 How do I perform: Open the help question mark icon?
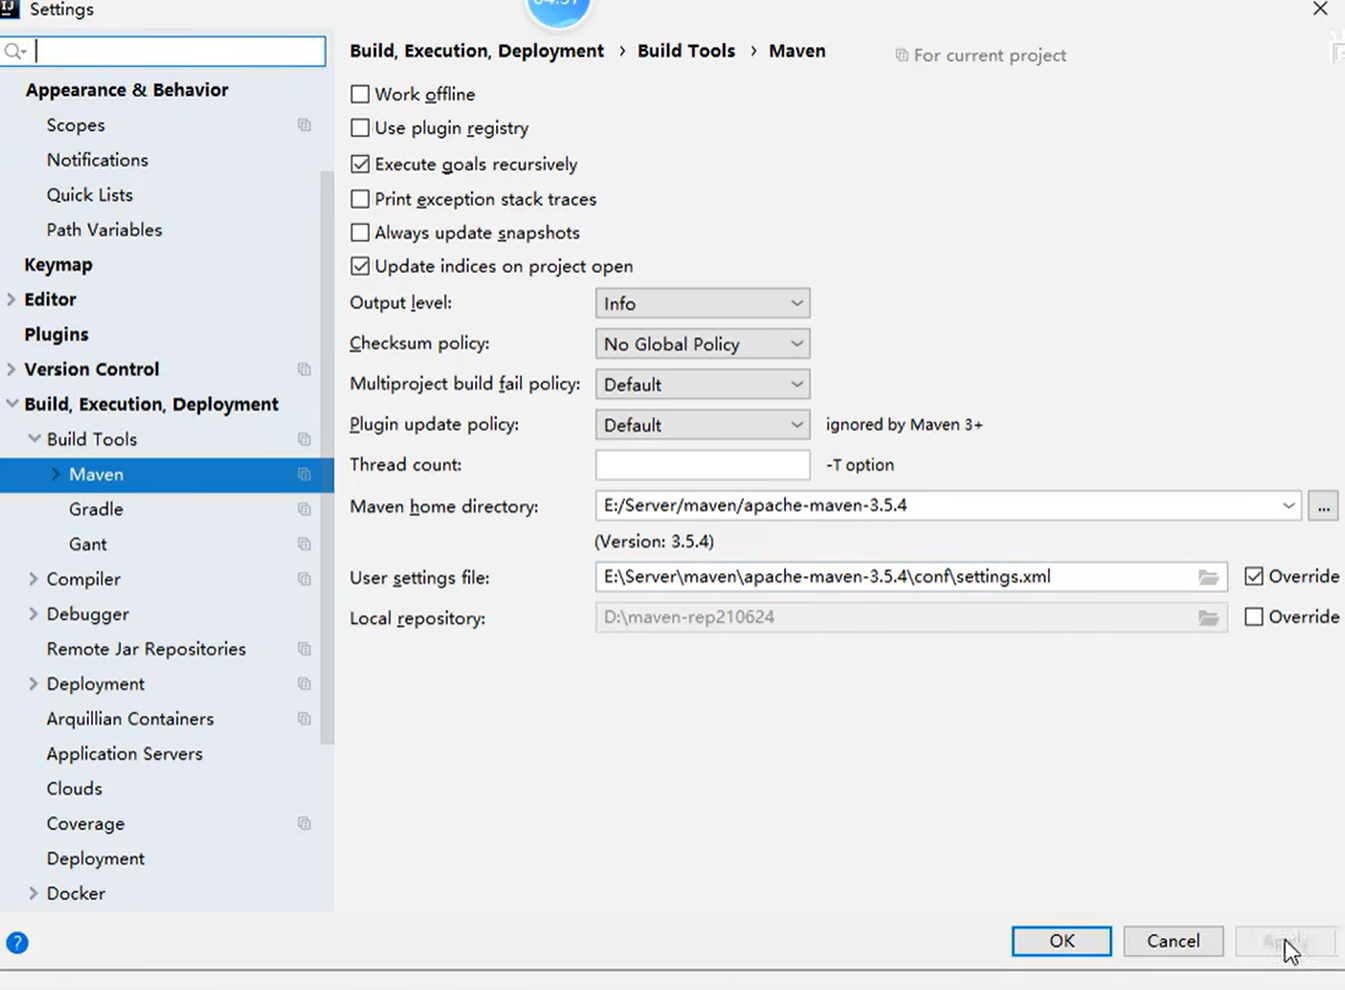pyautogui.click(x=17, y=942)
